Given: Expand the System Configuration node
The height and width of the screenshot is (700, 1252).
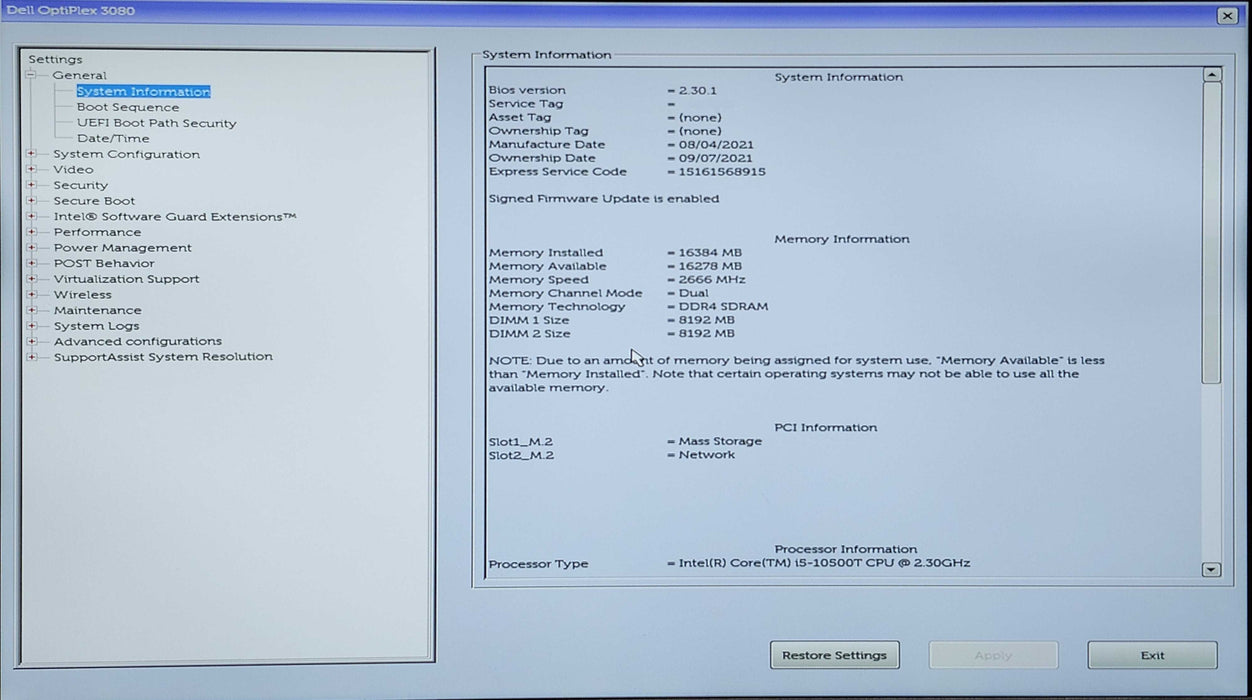Looking at the screenshot, I should tap(31, 154).
